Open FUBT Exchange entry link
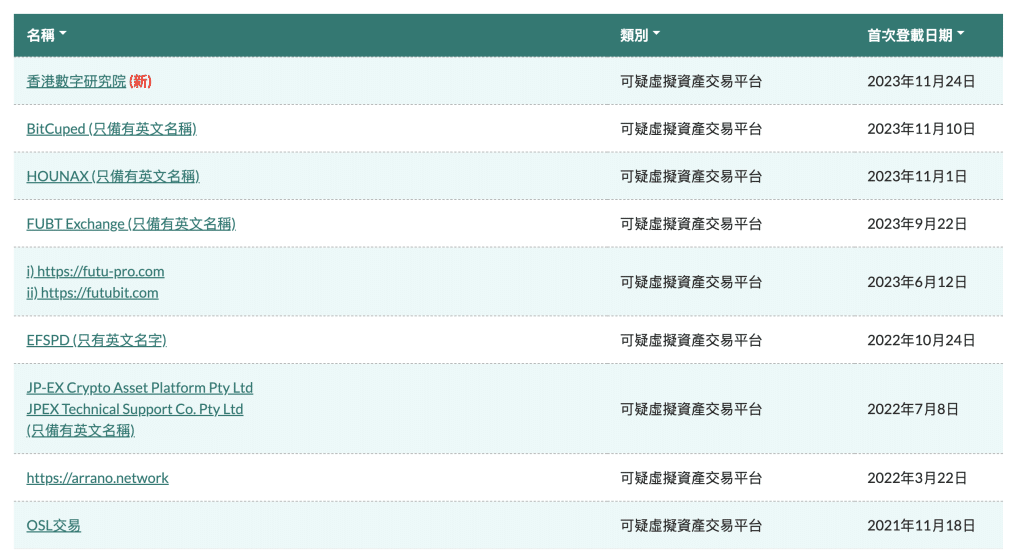This screenshot has height=559, width=1024. (131, 224)
